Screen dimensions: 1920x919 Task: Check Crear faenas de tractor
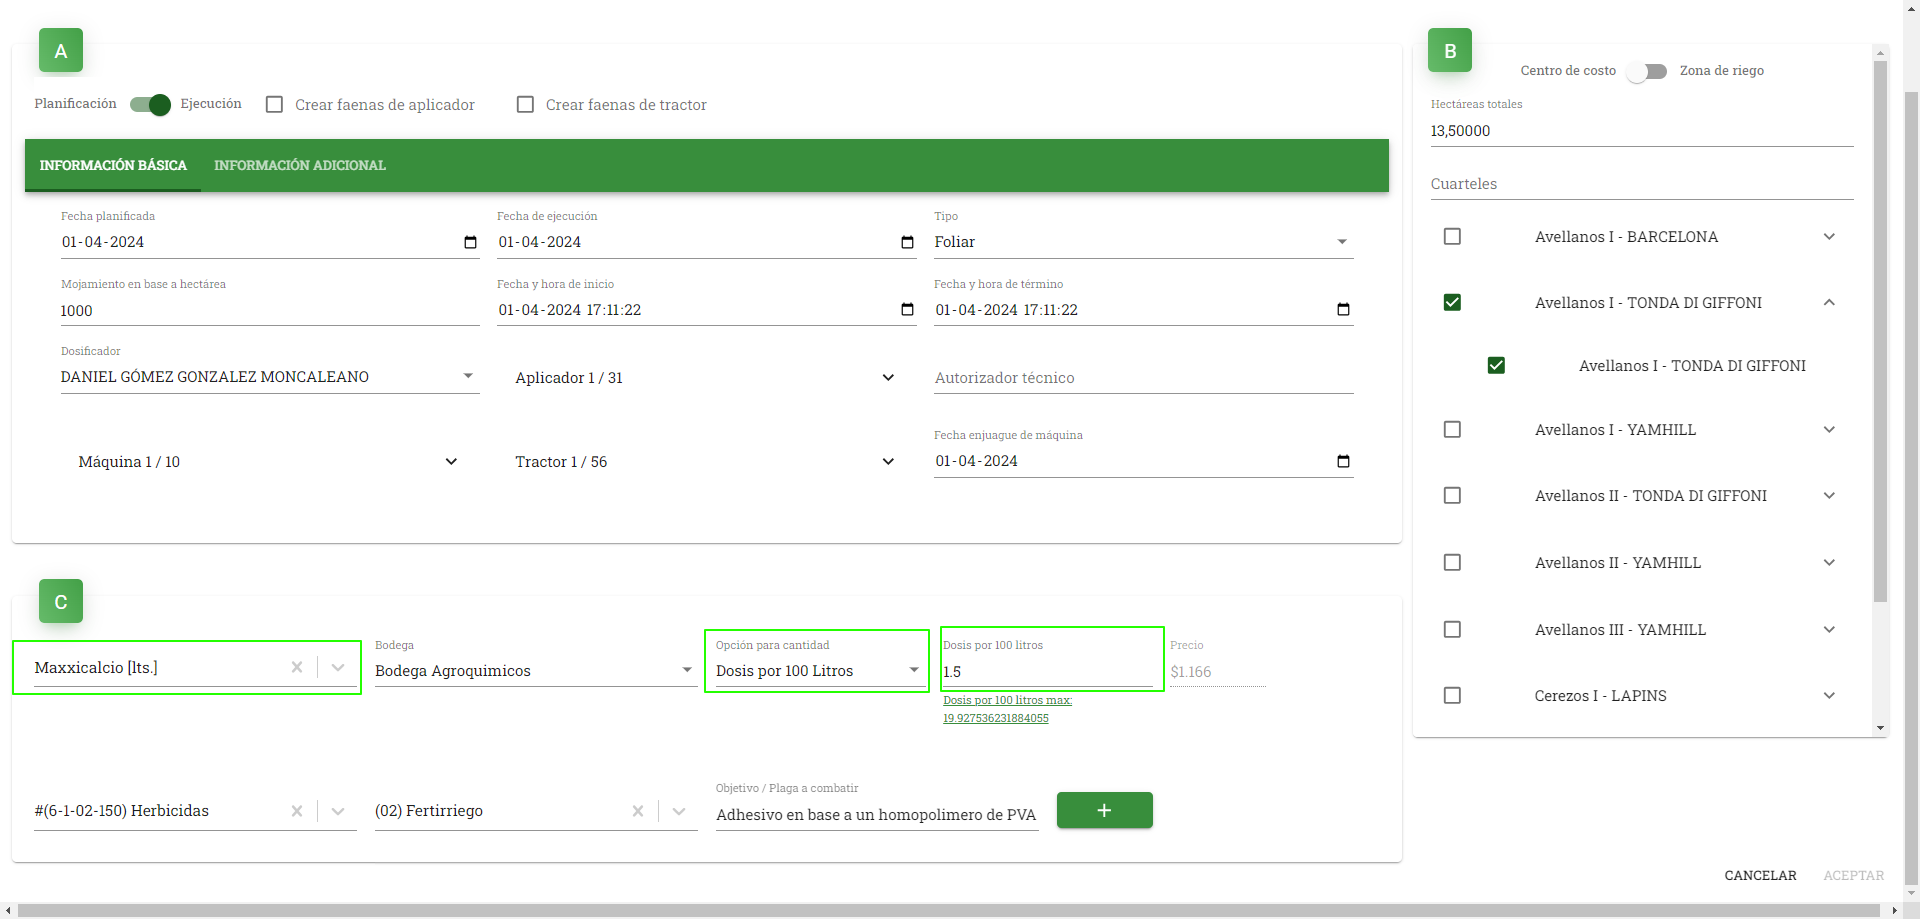[525, 104]
